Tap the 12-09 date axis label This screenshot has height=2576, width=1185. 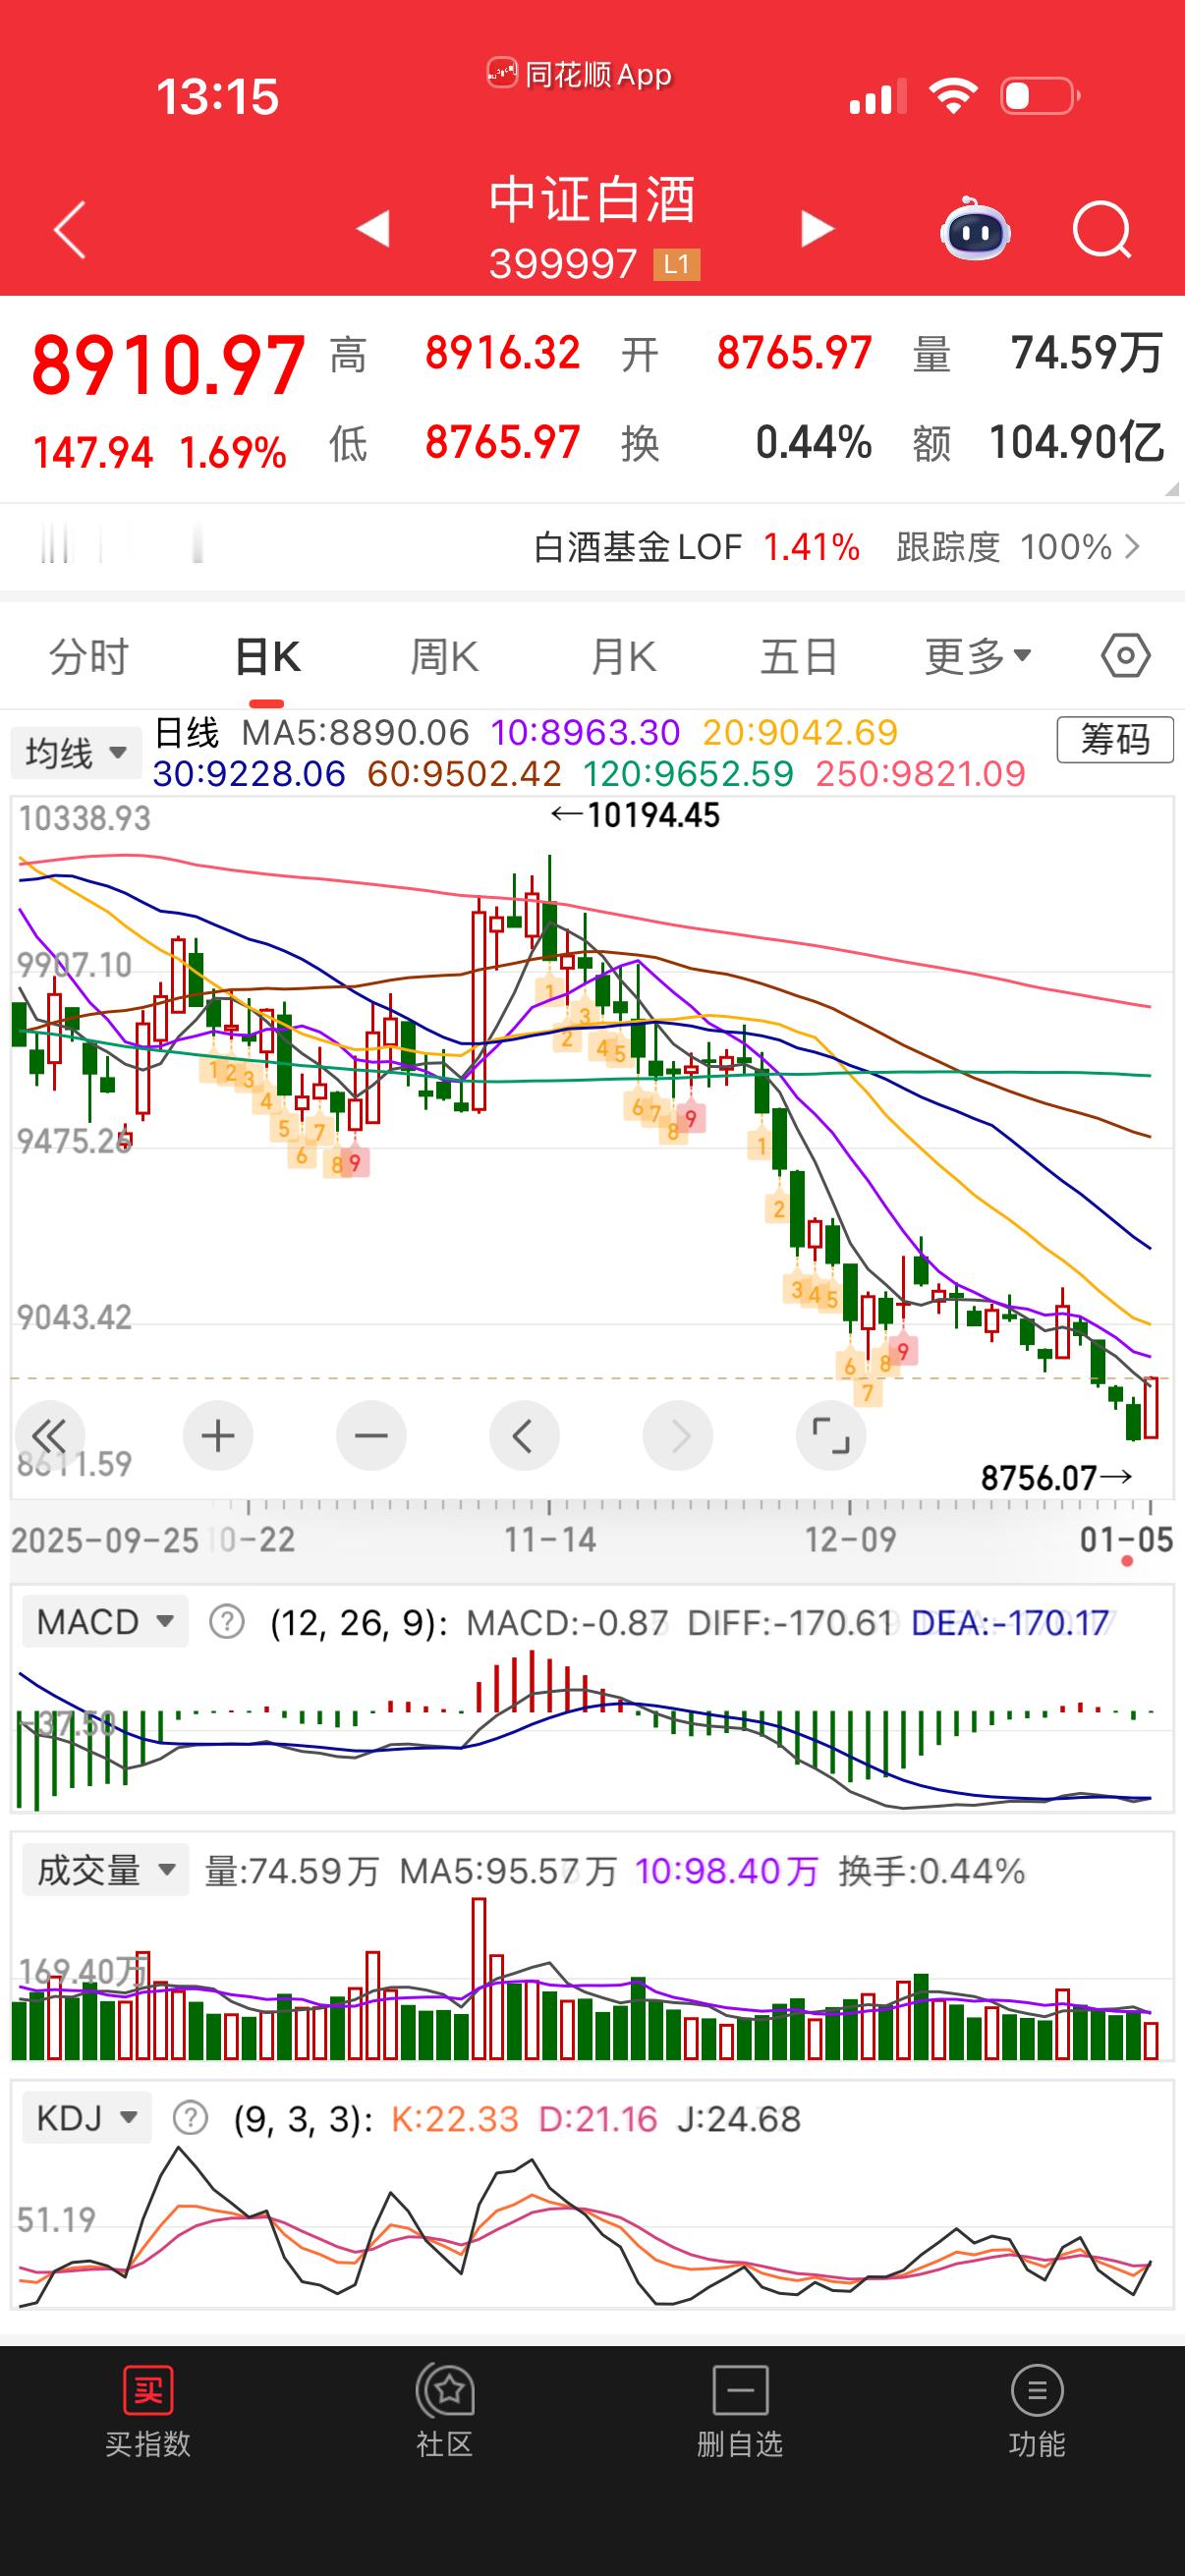[851, 1540]
